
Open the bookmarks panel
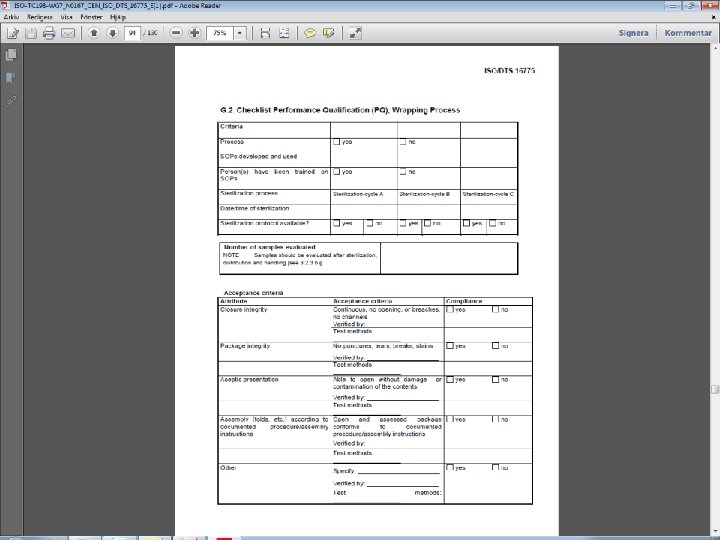click(x=11, y=78)
